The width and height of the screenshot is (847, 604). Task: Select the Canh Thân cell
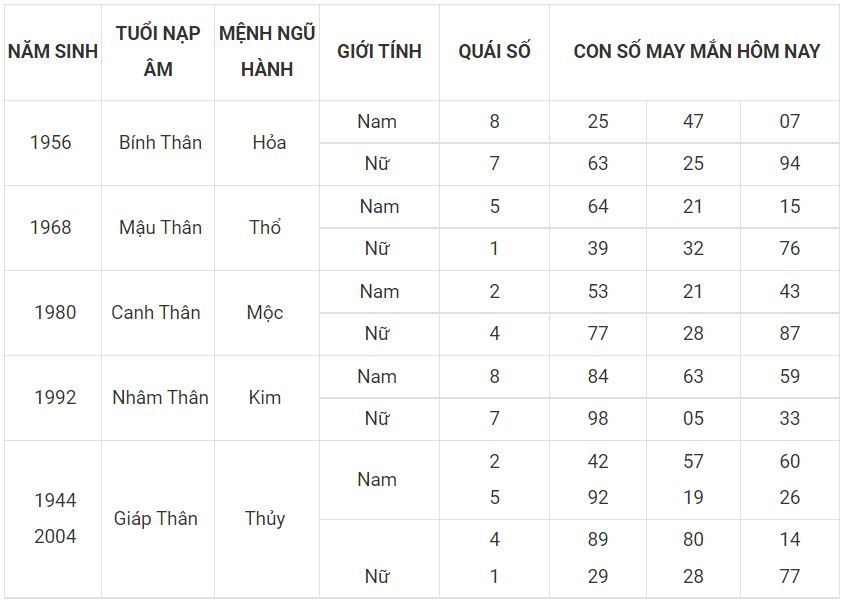tap(158, 313)
